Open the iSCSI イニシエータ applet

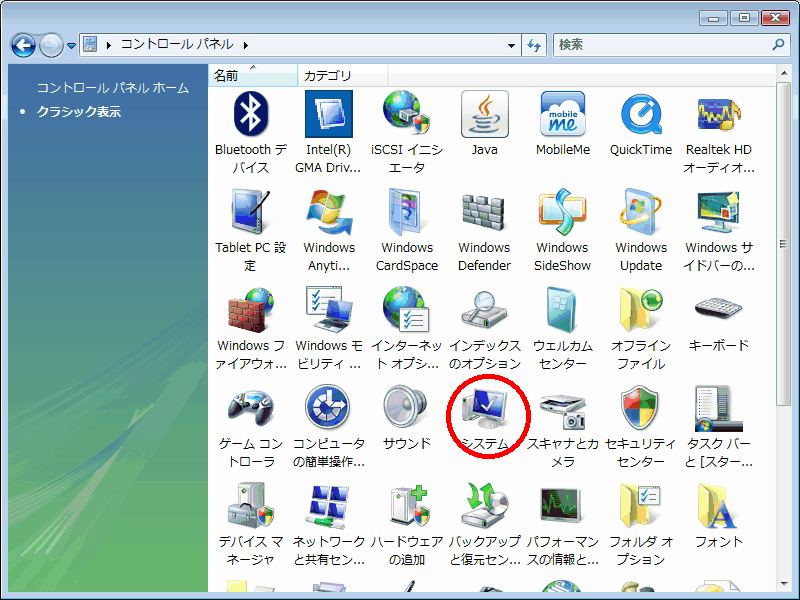tap(407, 133)
